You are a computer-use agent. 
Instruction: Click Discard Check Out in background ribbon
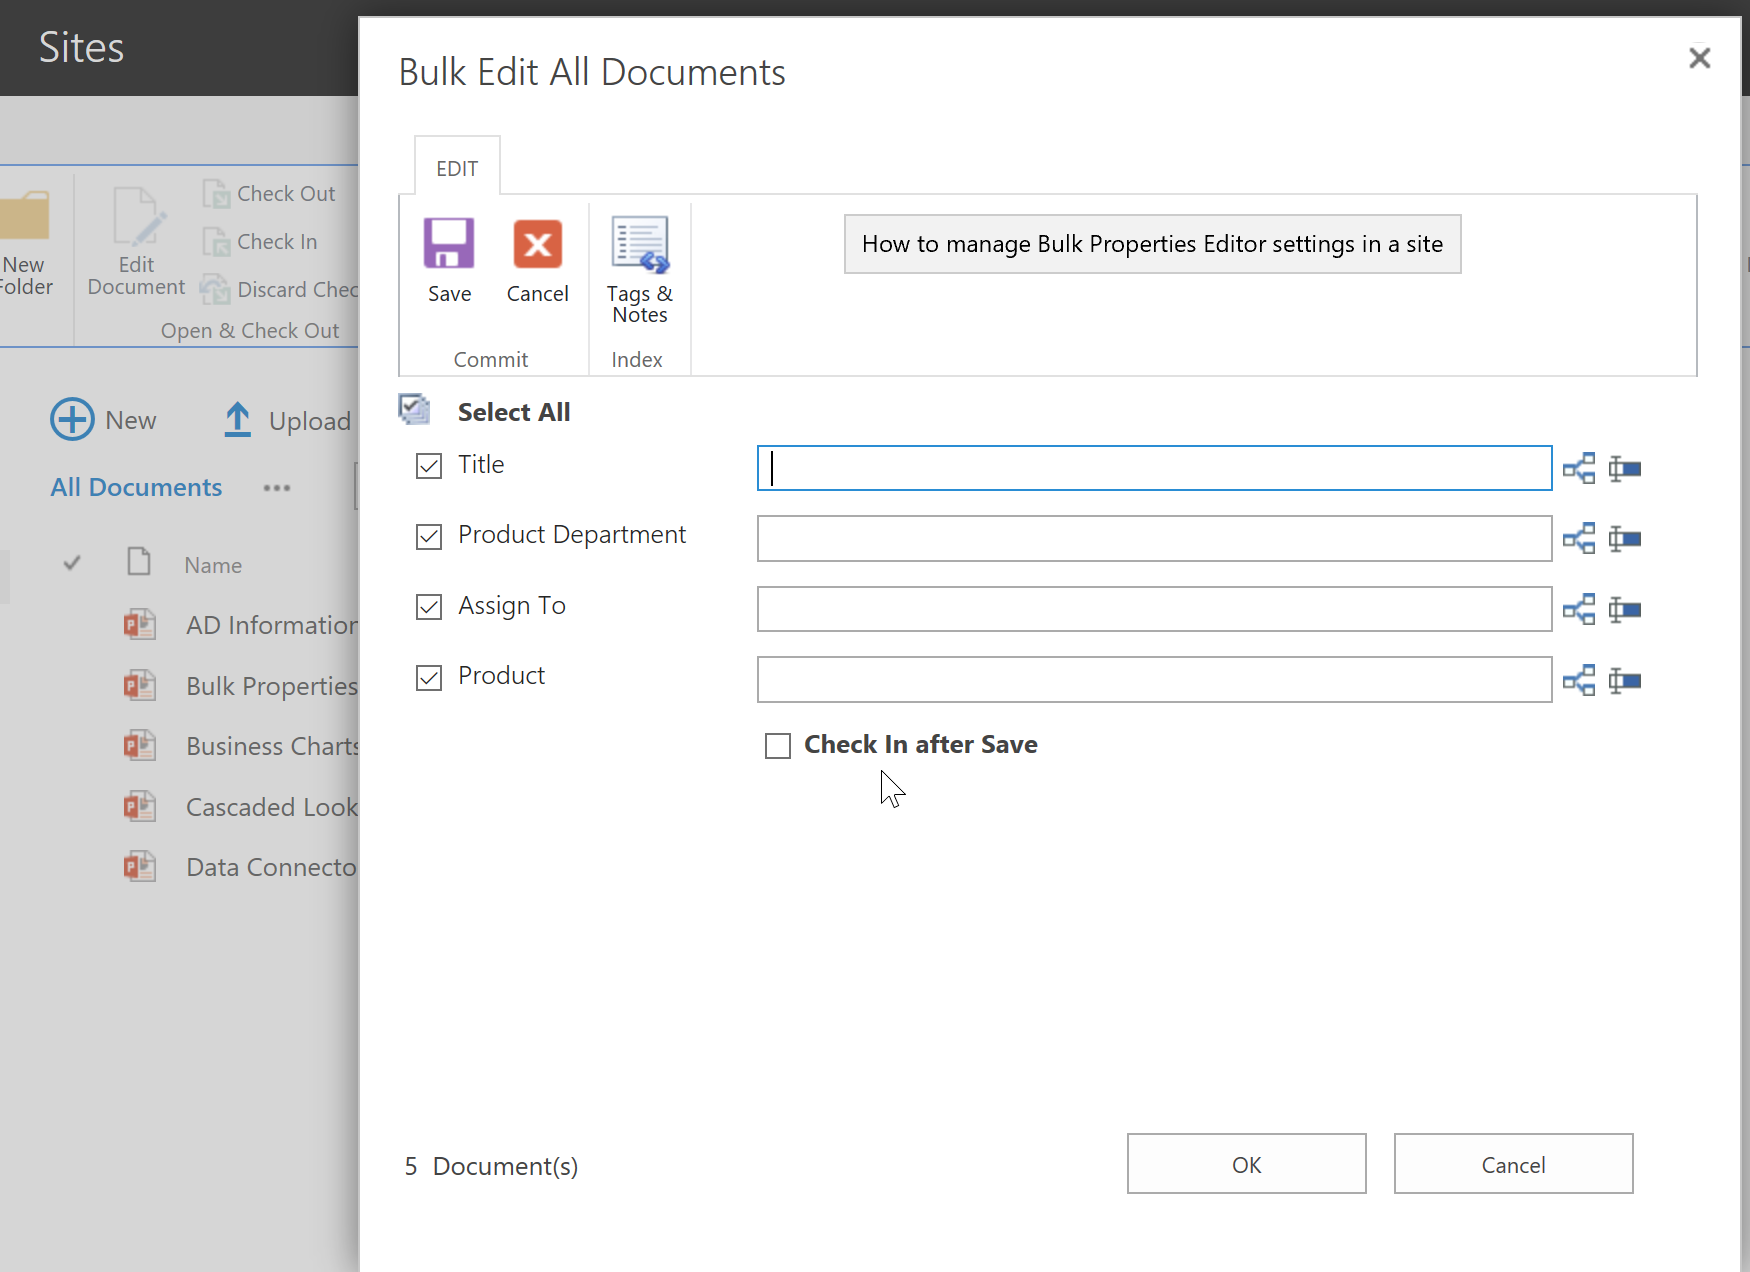pos(279,290)
